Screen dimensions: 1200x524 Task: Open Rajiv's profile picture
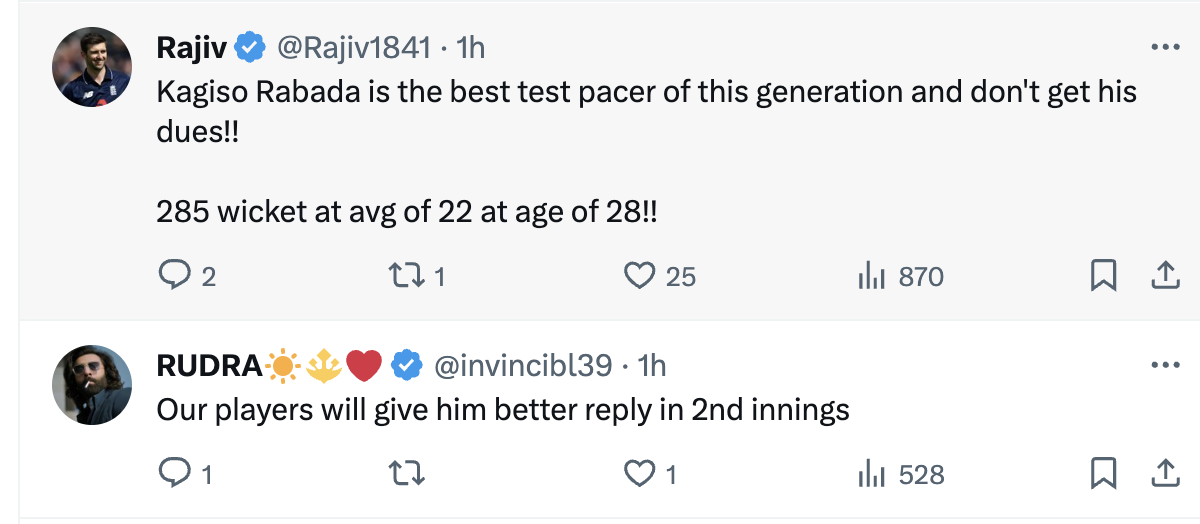(x=92, y=67)
